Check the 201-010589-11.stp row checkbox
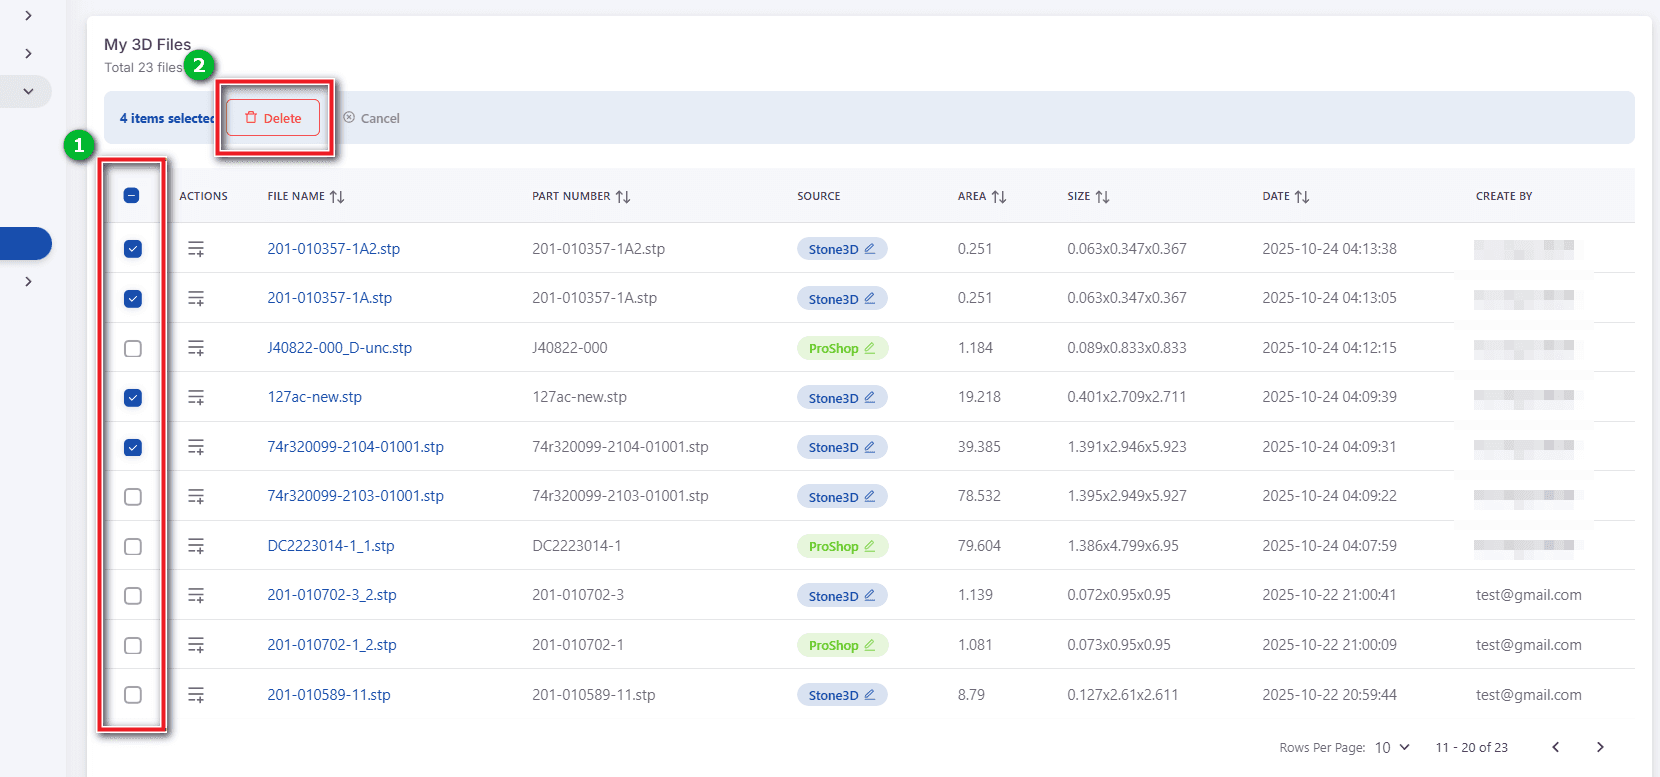The height and width of the screenshot is (777, 1660). 133,694
